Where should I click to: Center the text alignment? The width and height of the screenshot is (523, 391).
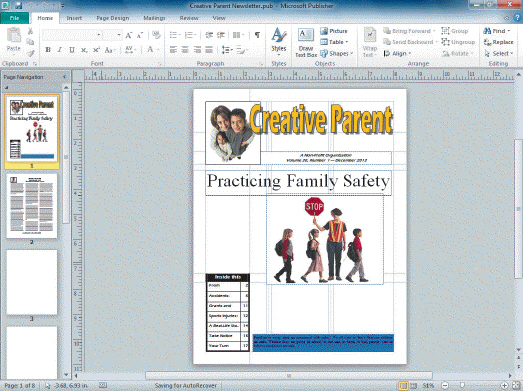[x=185, y=50]
